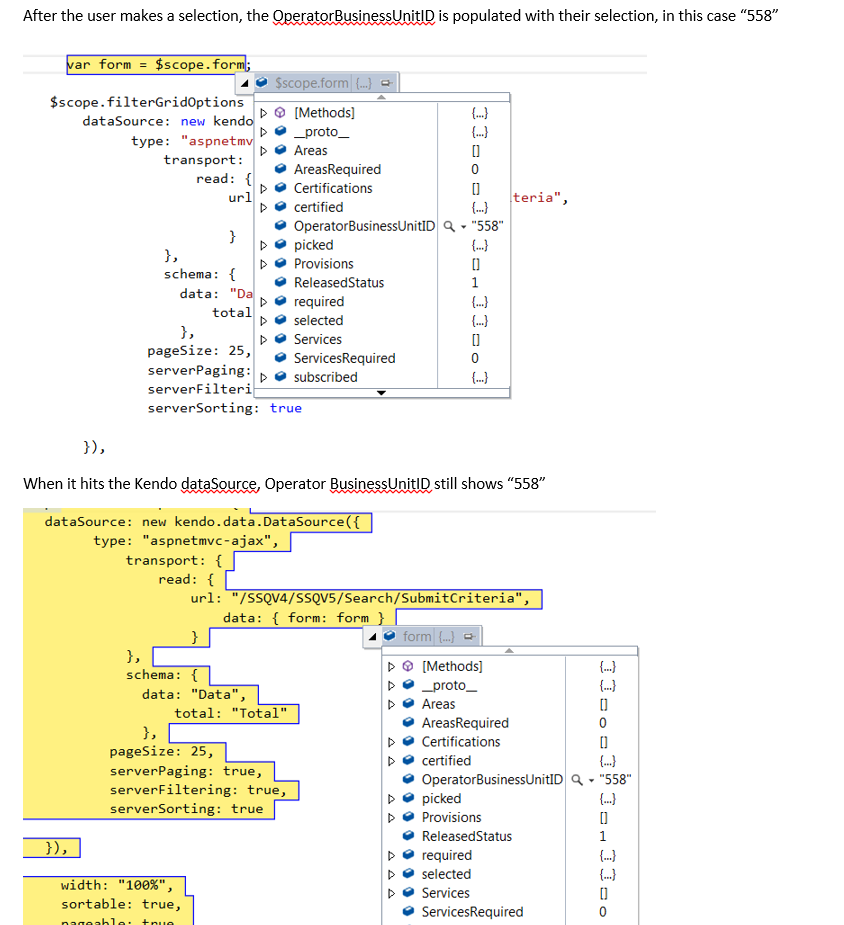
Task: Click 'width: "100%",' code line
Action: [x=117, y=885]
